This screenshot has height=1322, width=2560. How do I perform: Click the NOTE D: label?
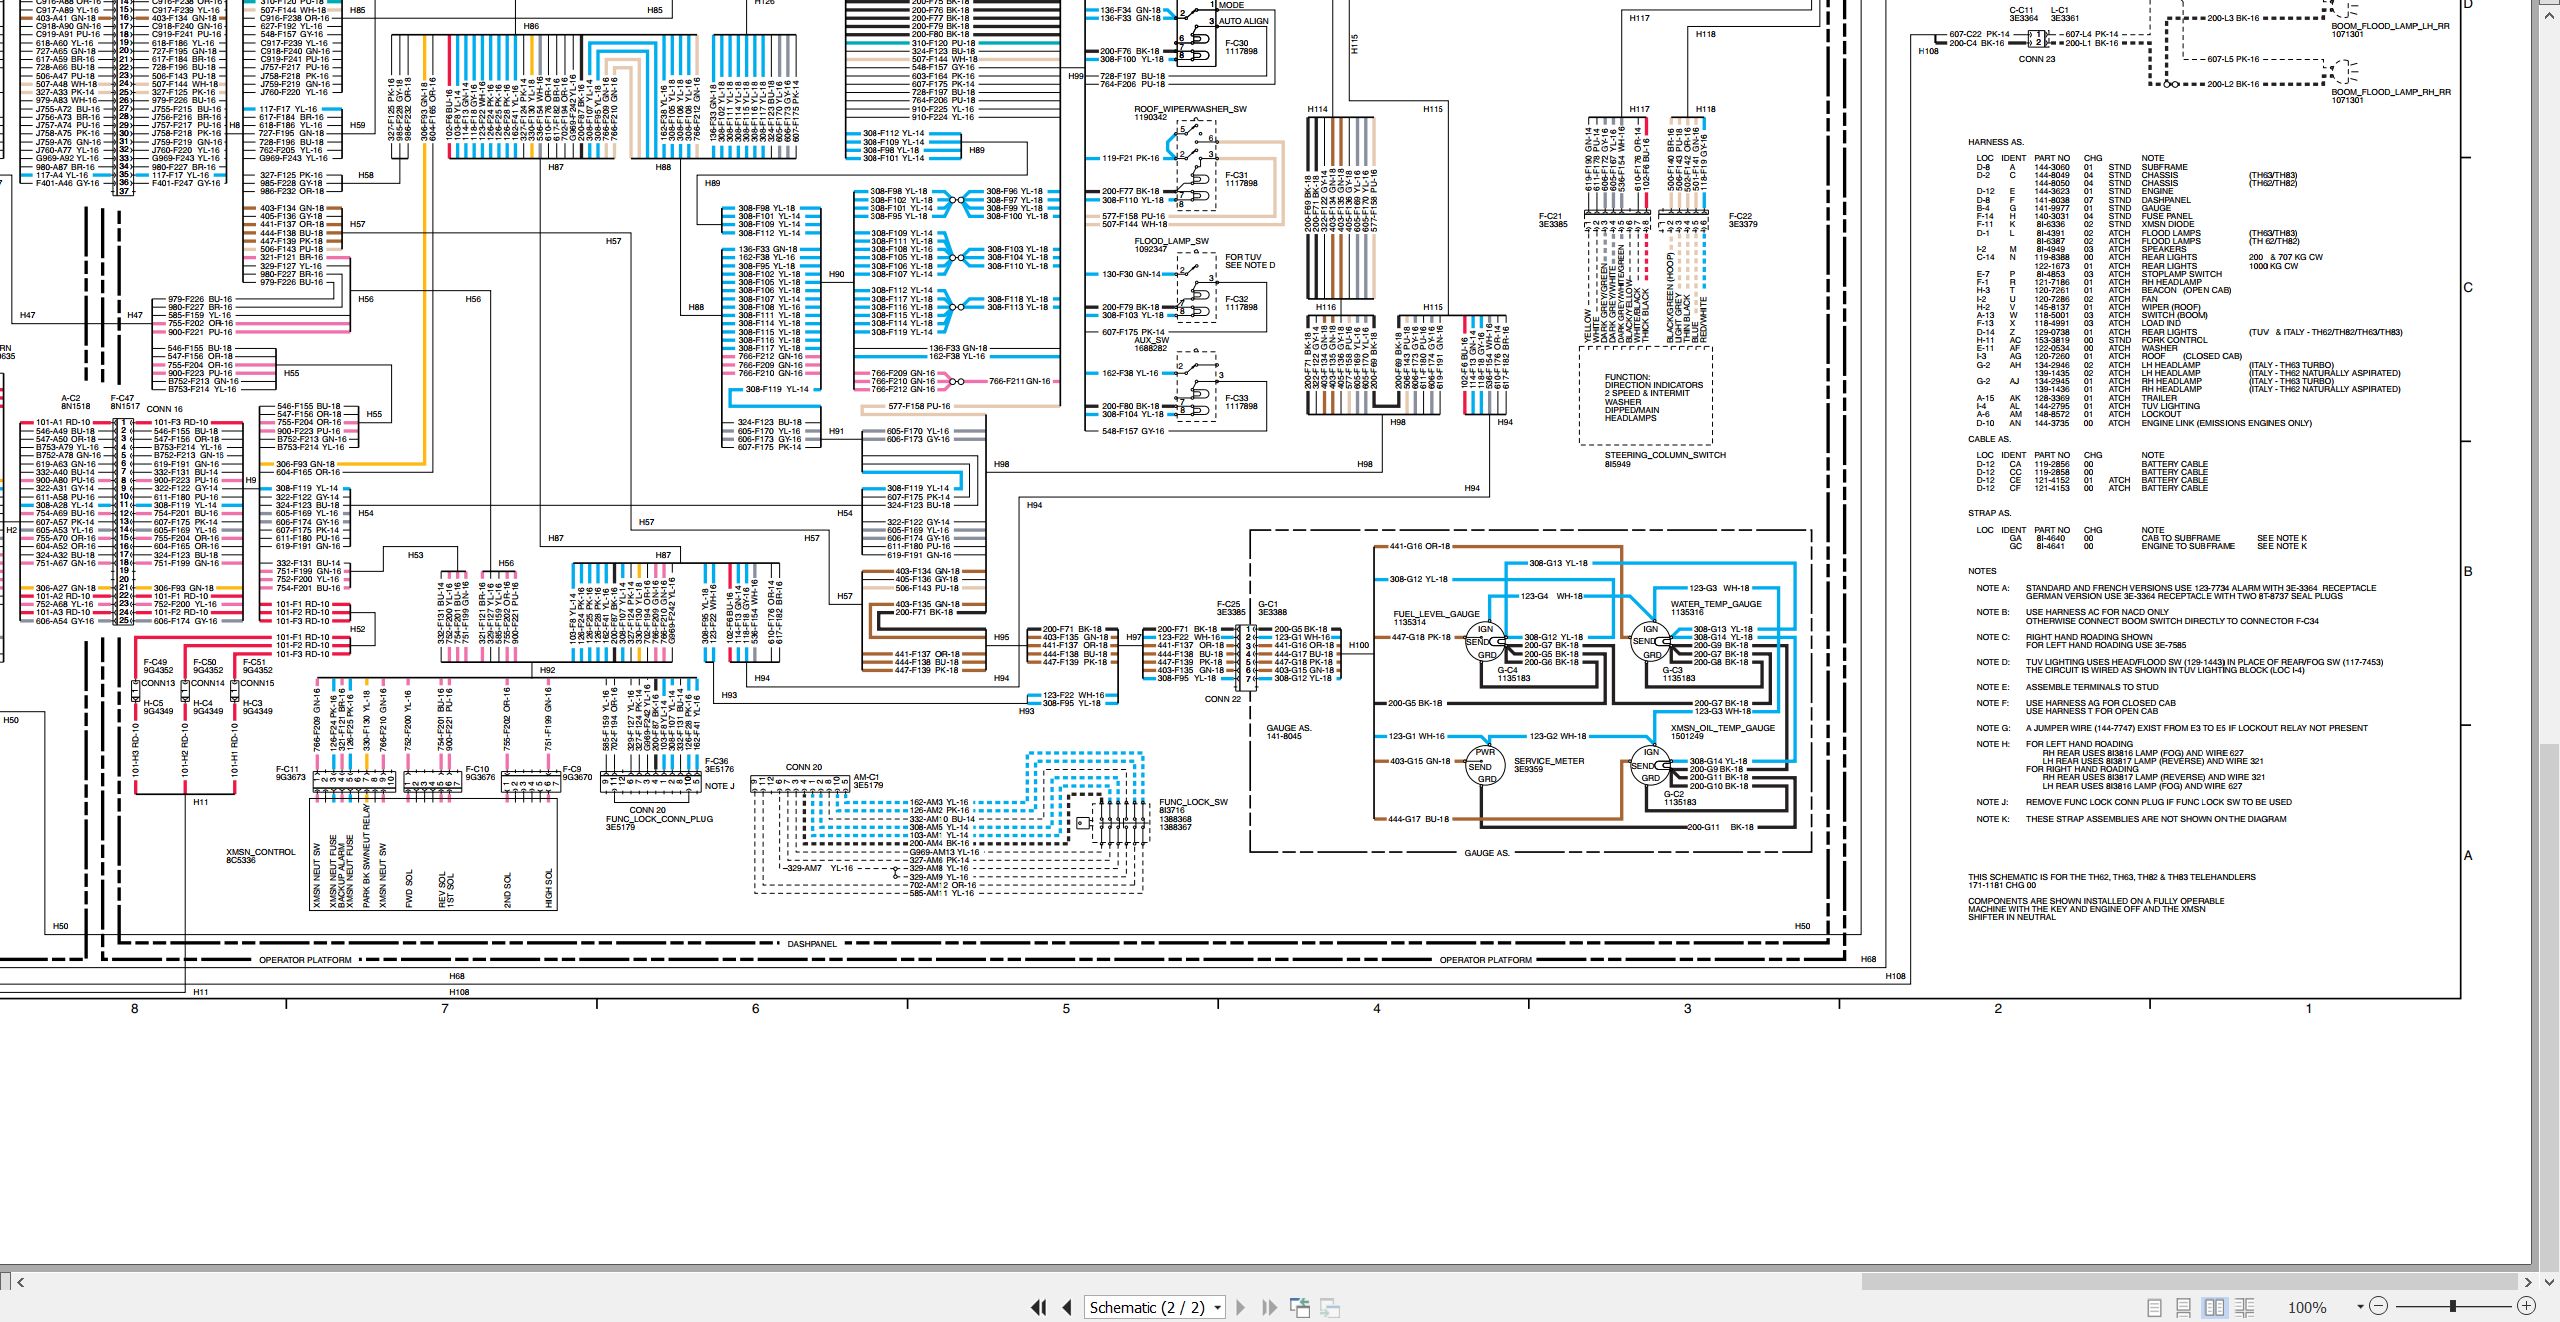tap(1992, 662)
